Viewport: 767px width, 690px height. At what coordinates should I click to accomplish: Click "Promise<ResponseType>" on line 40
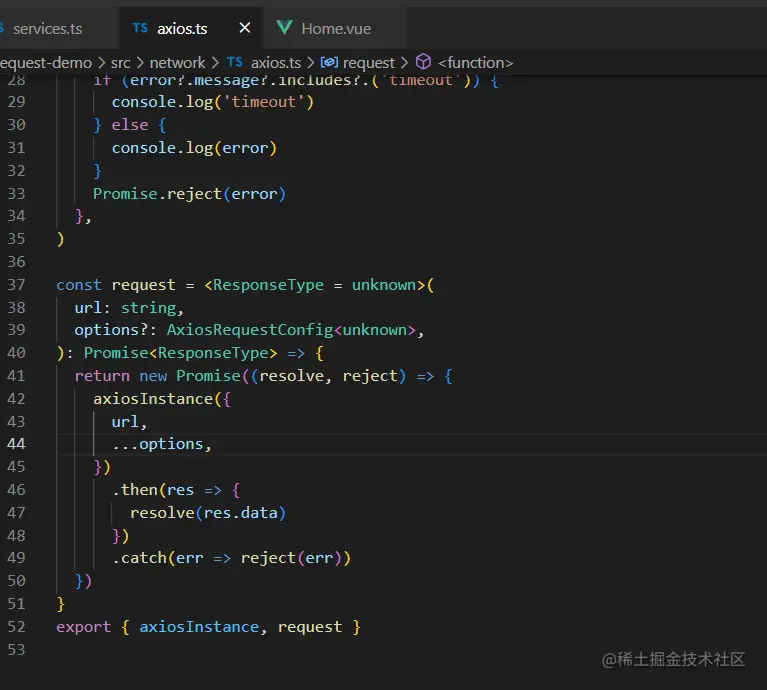pos(180,353)
